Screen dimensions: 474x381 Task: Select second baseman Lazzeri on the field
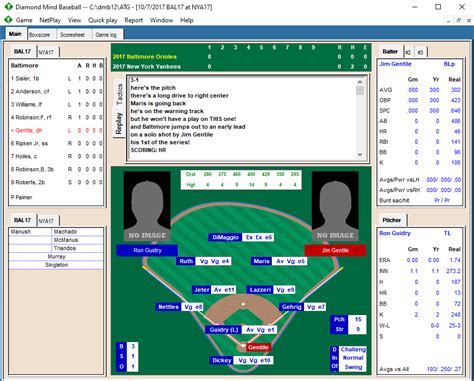pos(271,290)
